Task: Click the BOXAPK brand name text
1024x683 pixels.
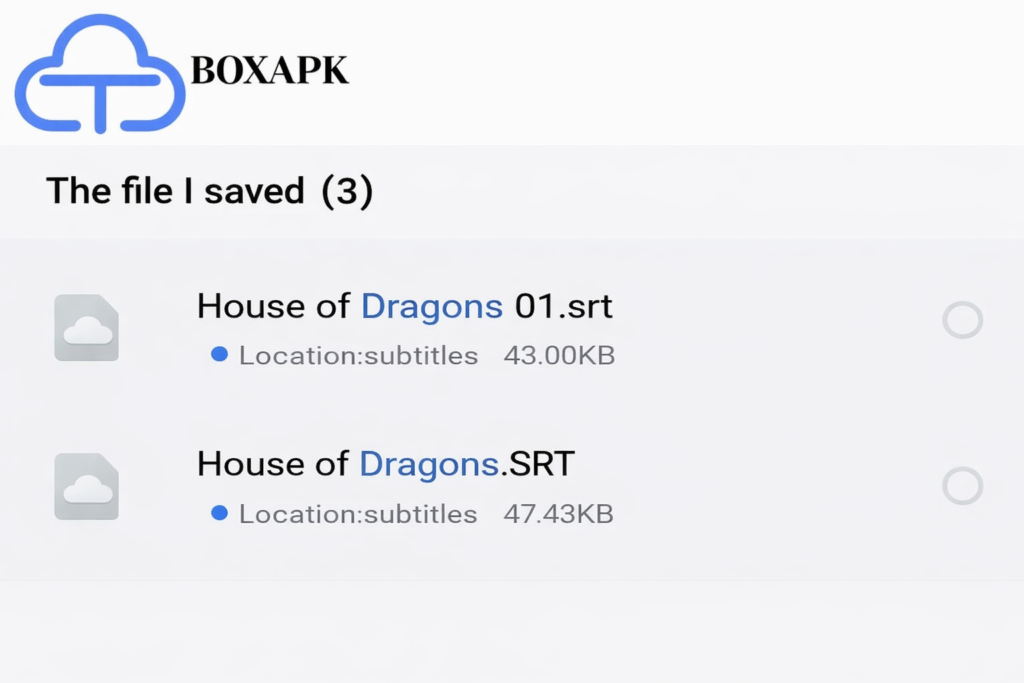Action: click(x=269, y=71)
